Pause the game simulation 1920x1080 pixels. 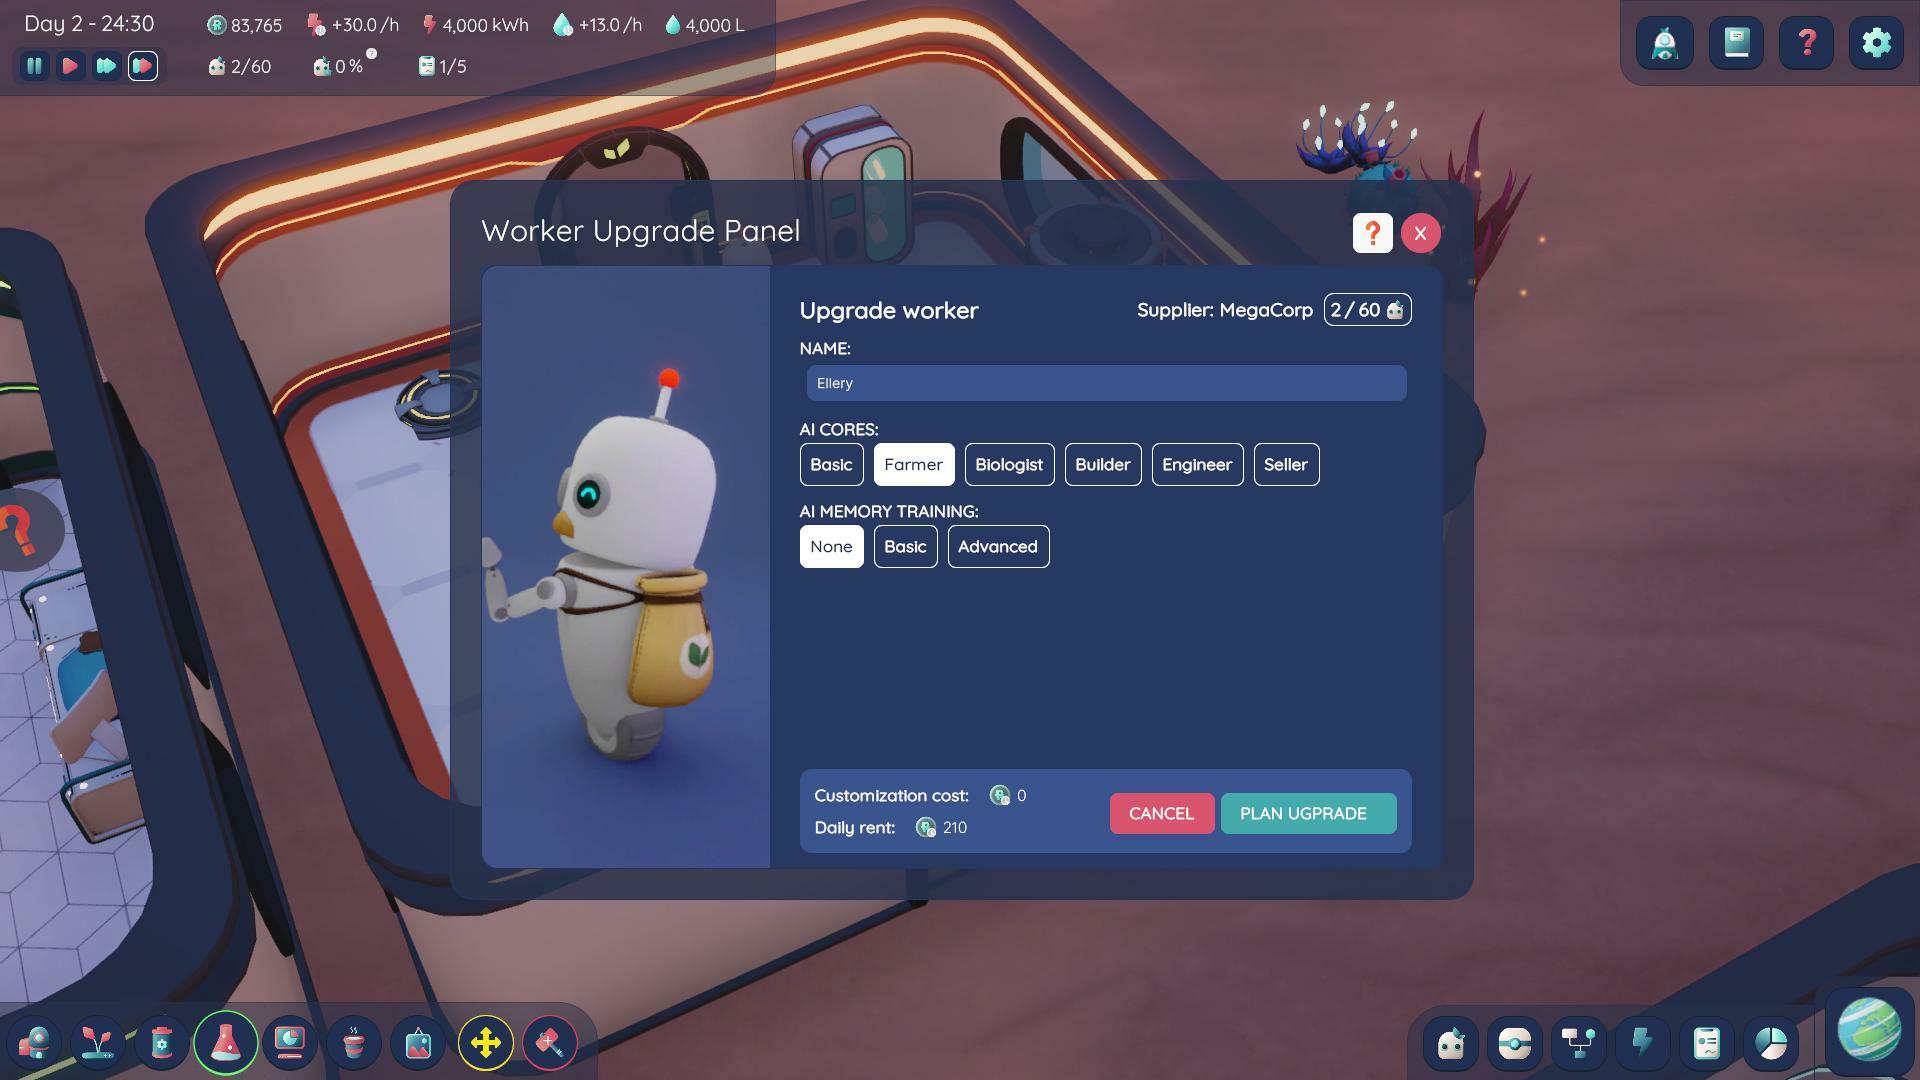pos(34,66)
